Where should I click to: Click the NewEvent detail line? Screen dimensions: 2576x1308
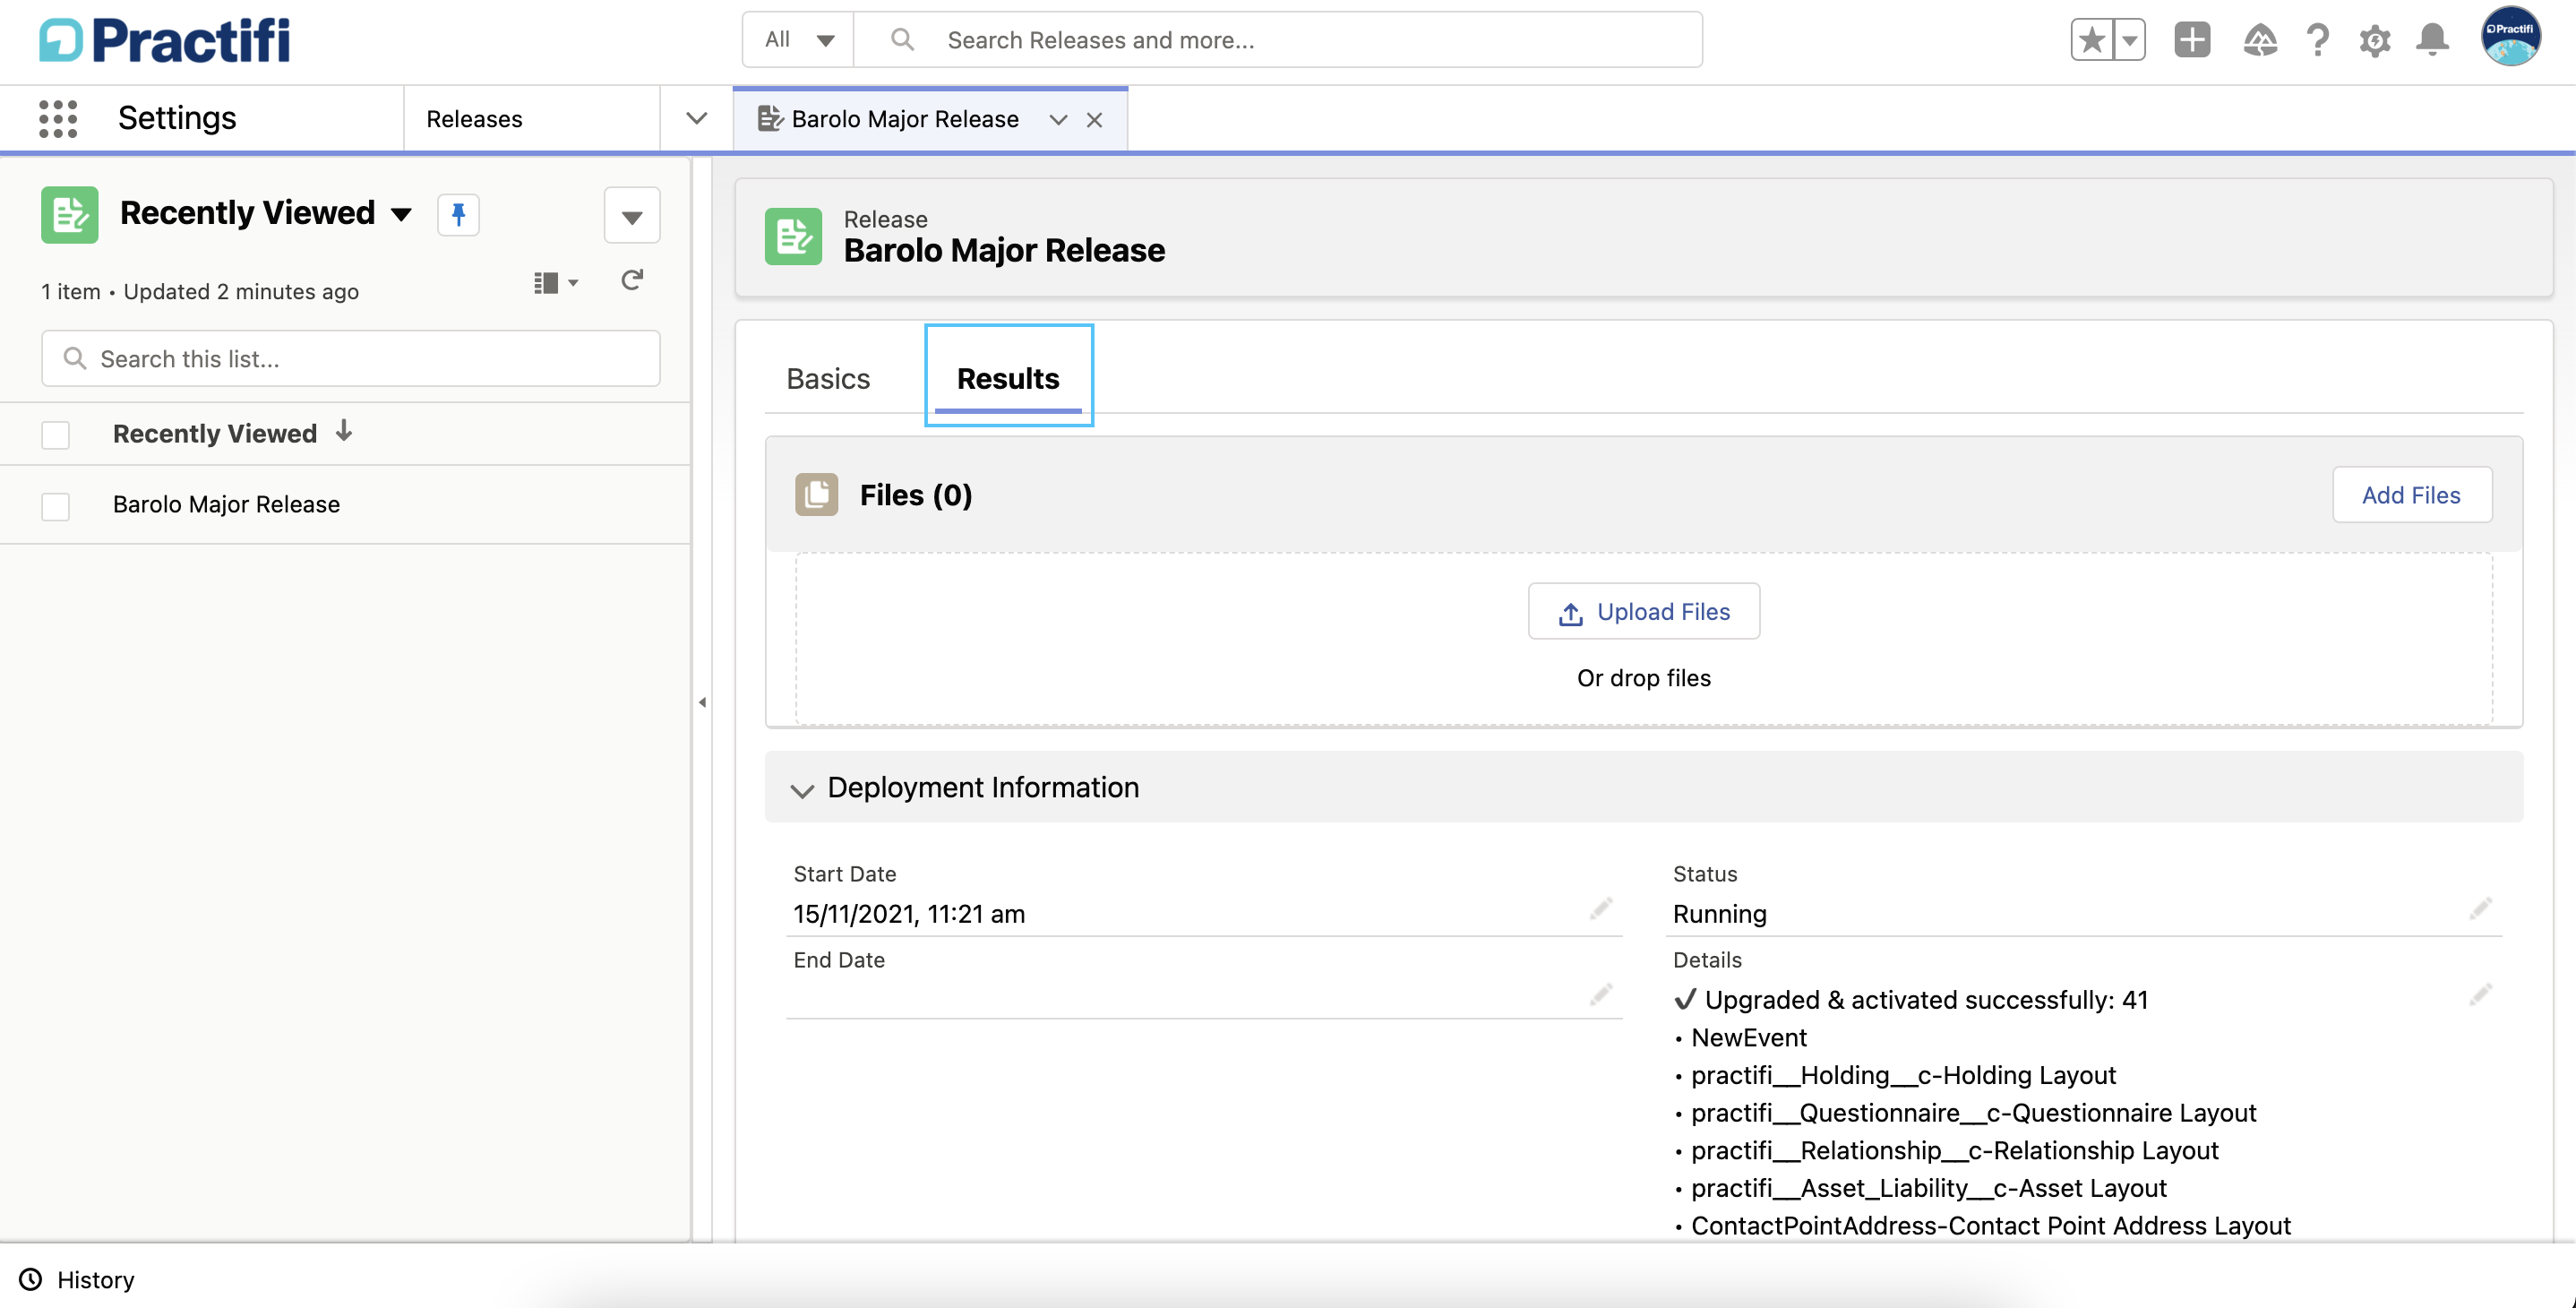click(x=1748, y=1037)
